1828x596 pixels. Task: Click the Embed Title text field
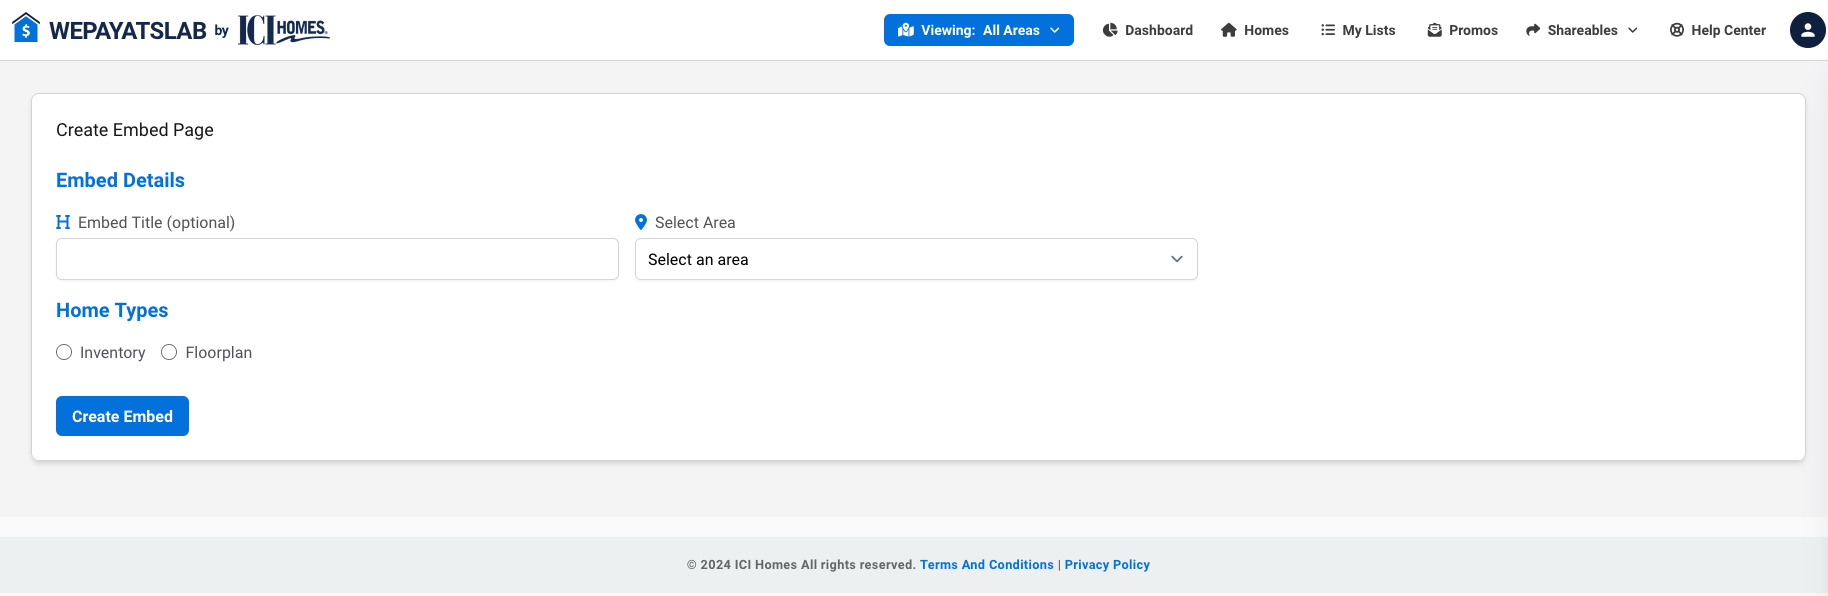(337, 259)
